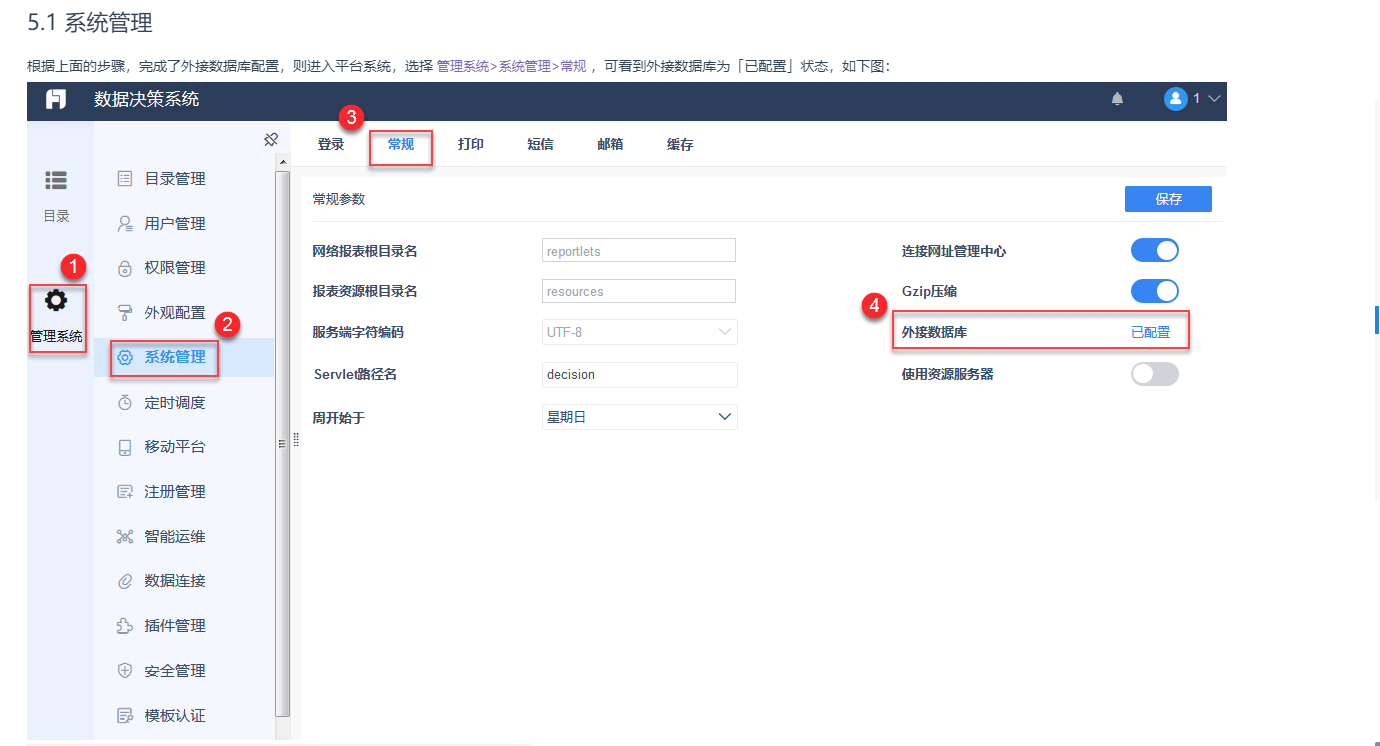Viewport: 1380px width, 746px height.
Task: Click the 定时调度 clock icon
Action: [x=125, y=402]
